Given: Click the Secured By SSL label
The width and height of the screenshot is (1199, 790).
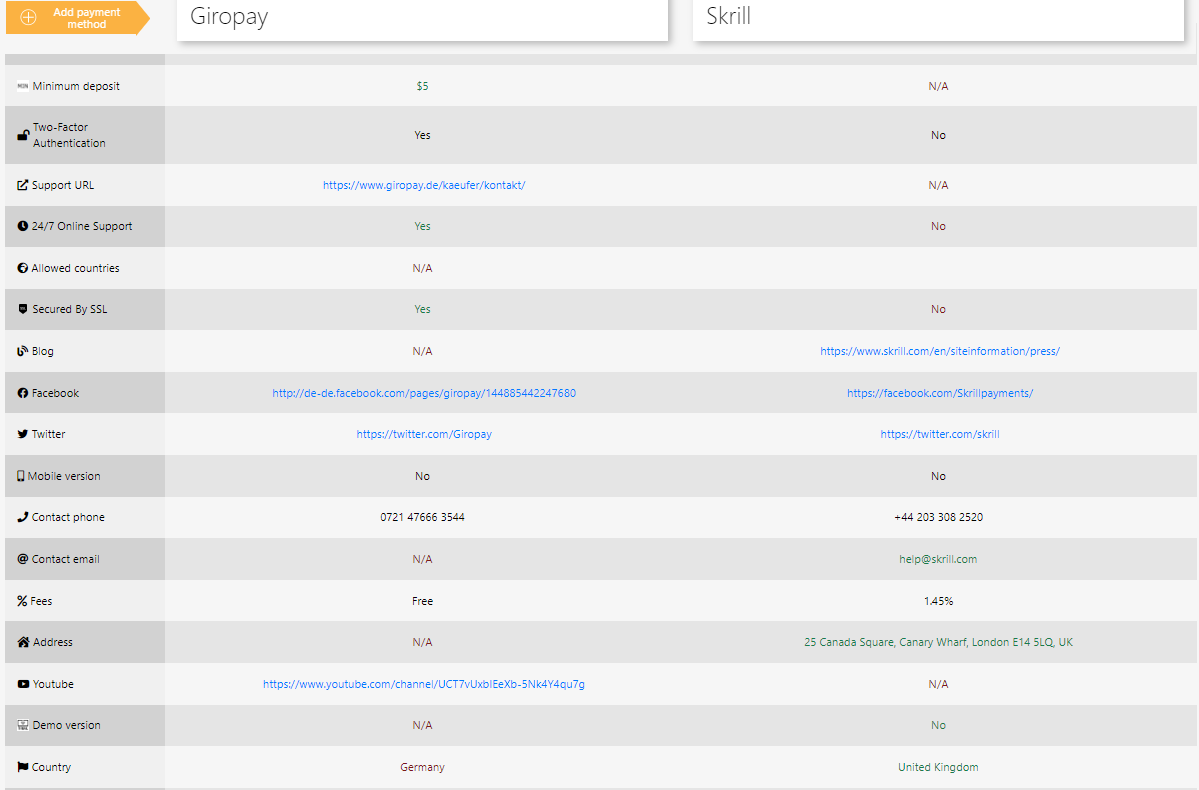Looking at the screenshot, I should click(x=70, y=310).
